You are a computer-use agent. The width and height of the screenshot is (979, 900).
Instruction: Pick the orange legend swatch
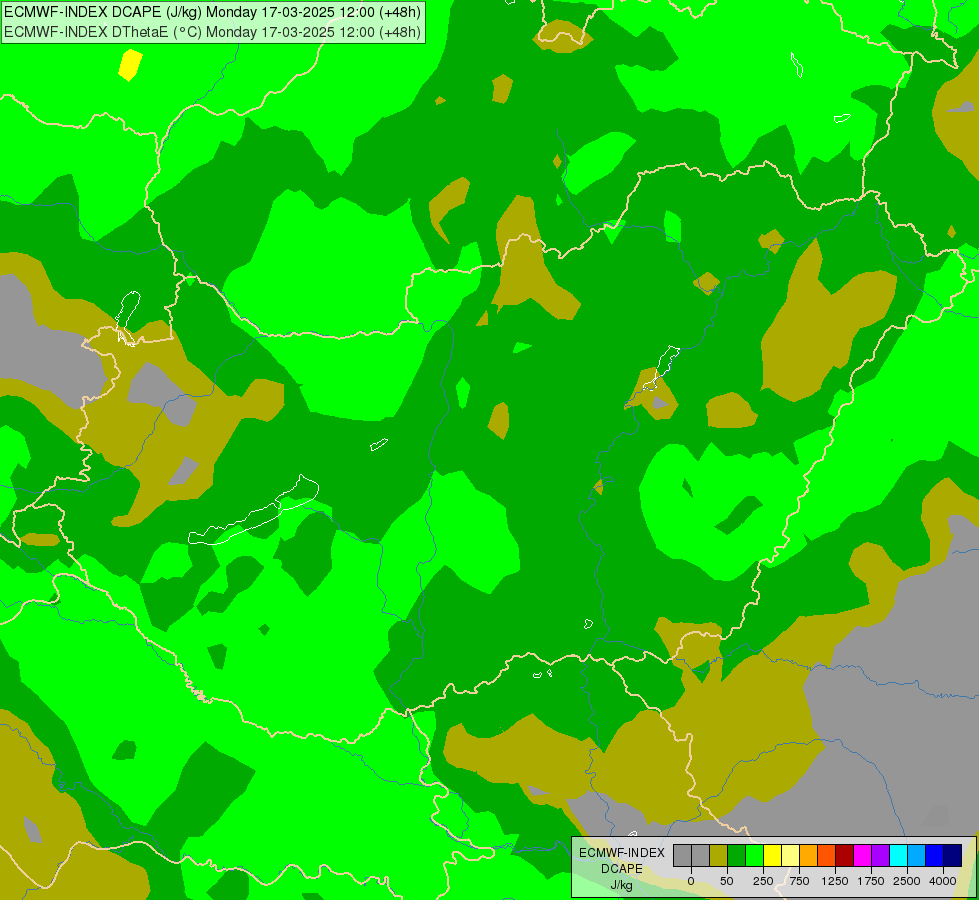click(x=809, y=856)
